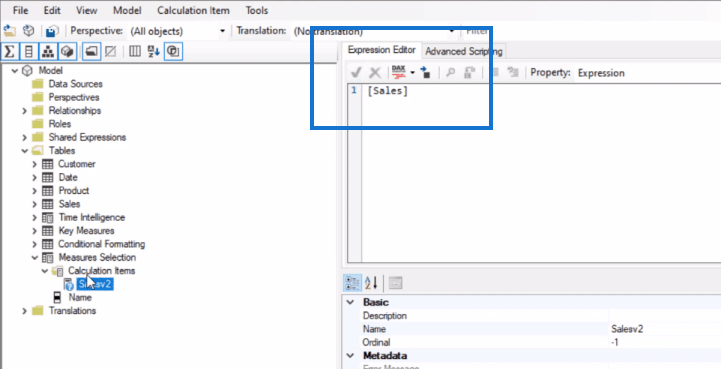The height and width of the screenshot is (369, 721).
Task: Open the Perspective dropdown
Action: pyautogui.click(x=178, y=31)
